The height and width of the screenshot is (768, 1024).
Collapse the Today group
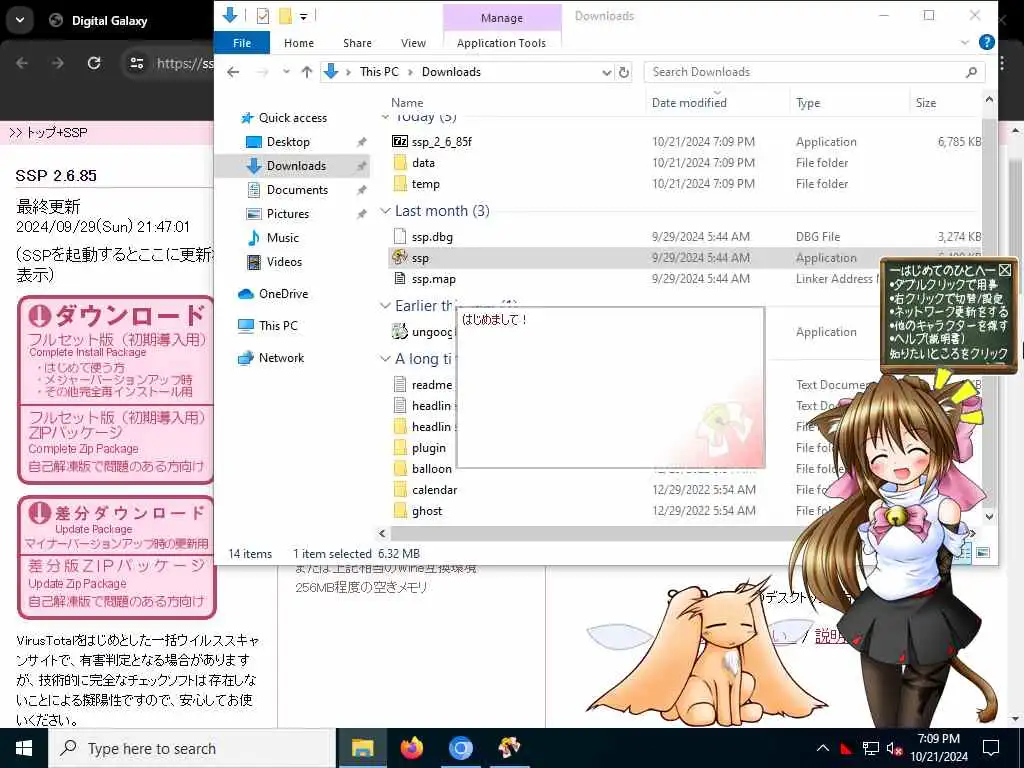point(385,117)
